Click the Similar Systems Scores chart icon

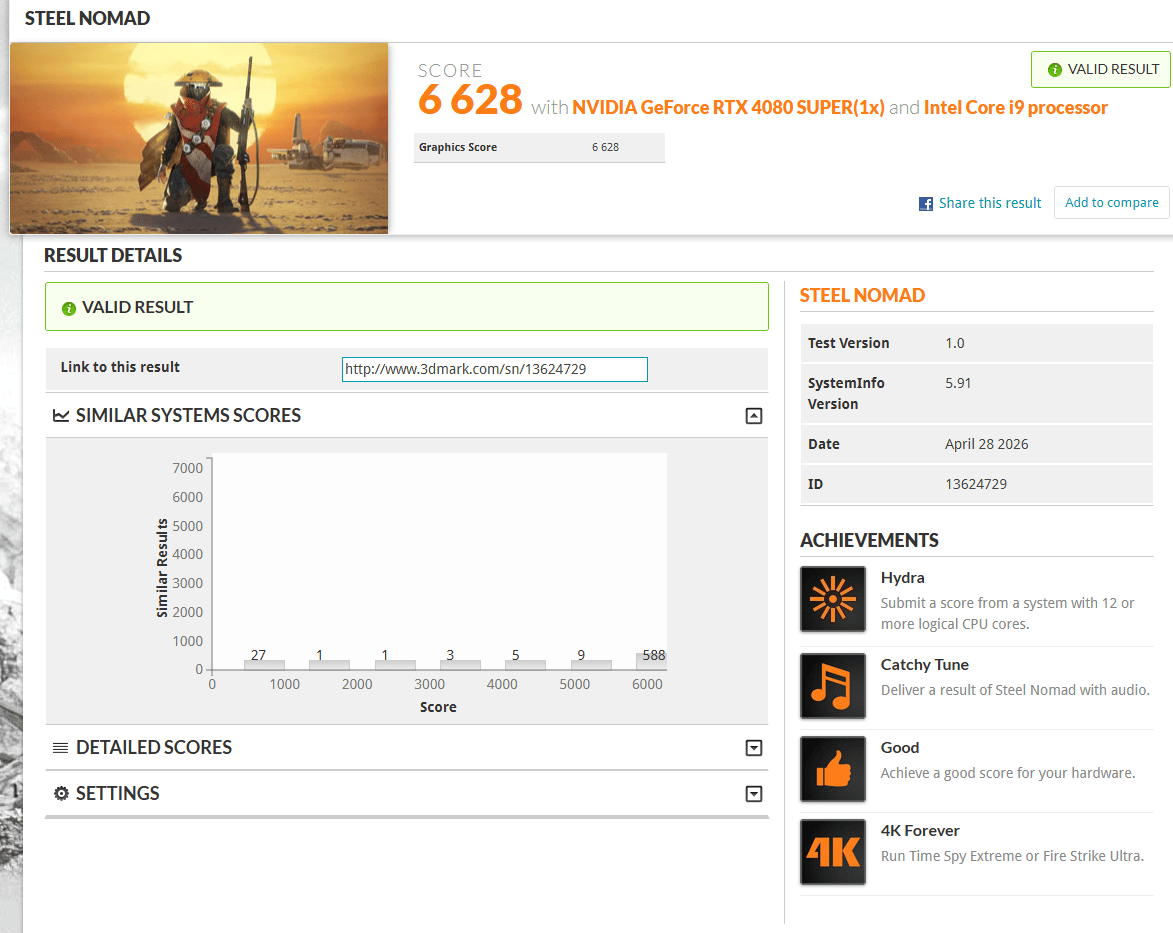61,415
